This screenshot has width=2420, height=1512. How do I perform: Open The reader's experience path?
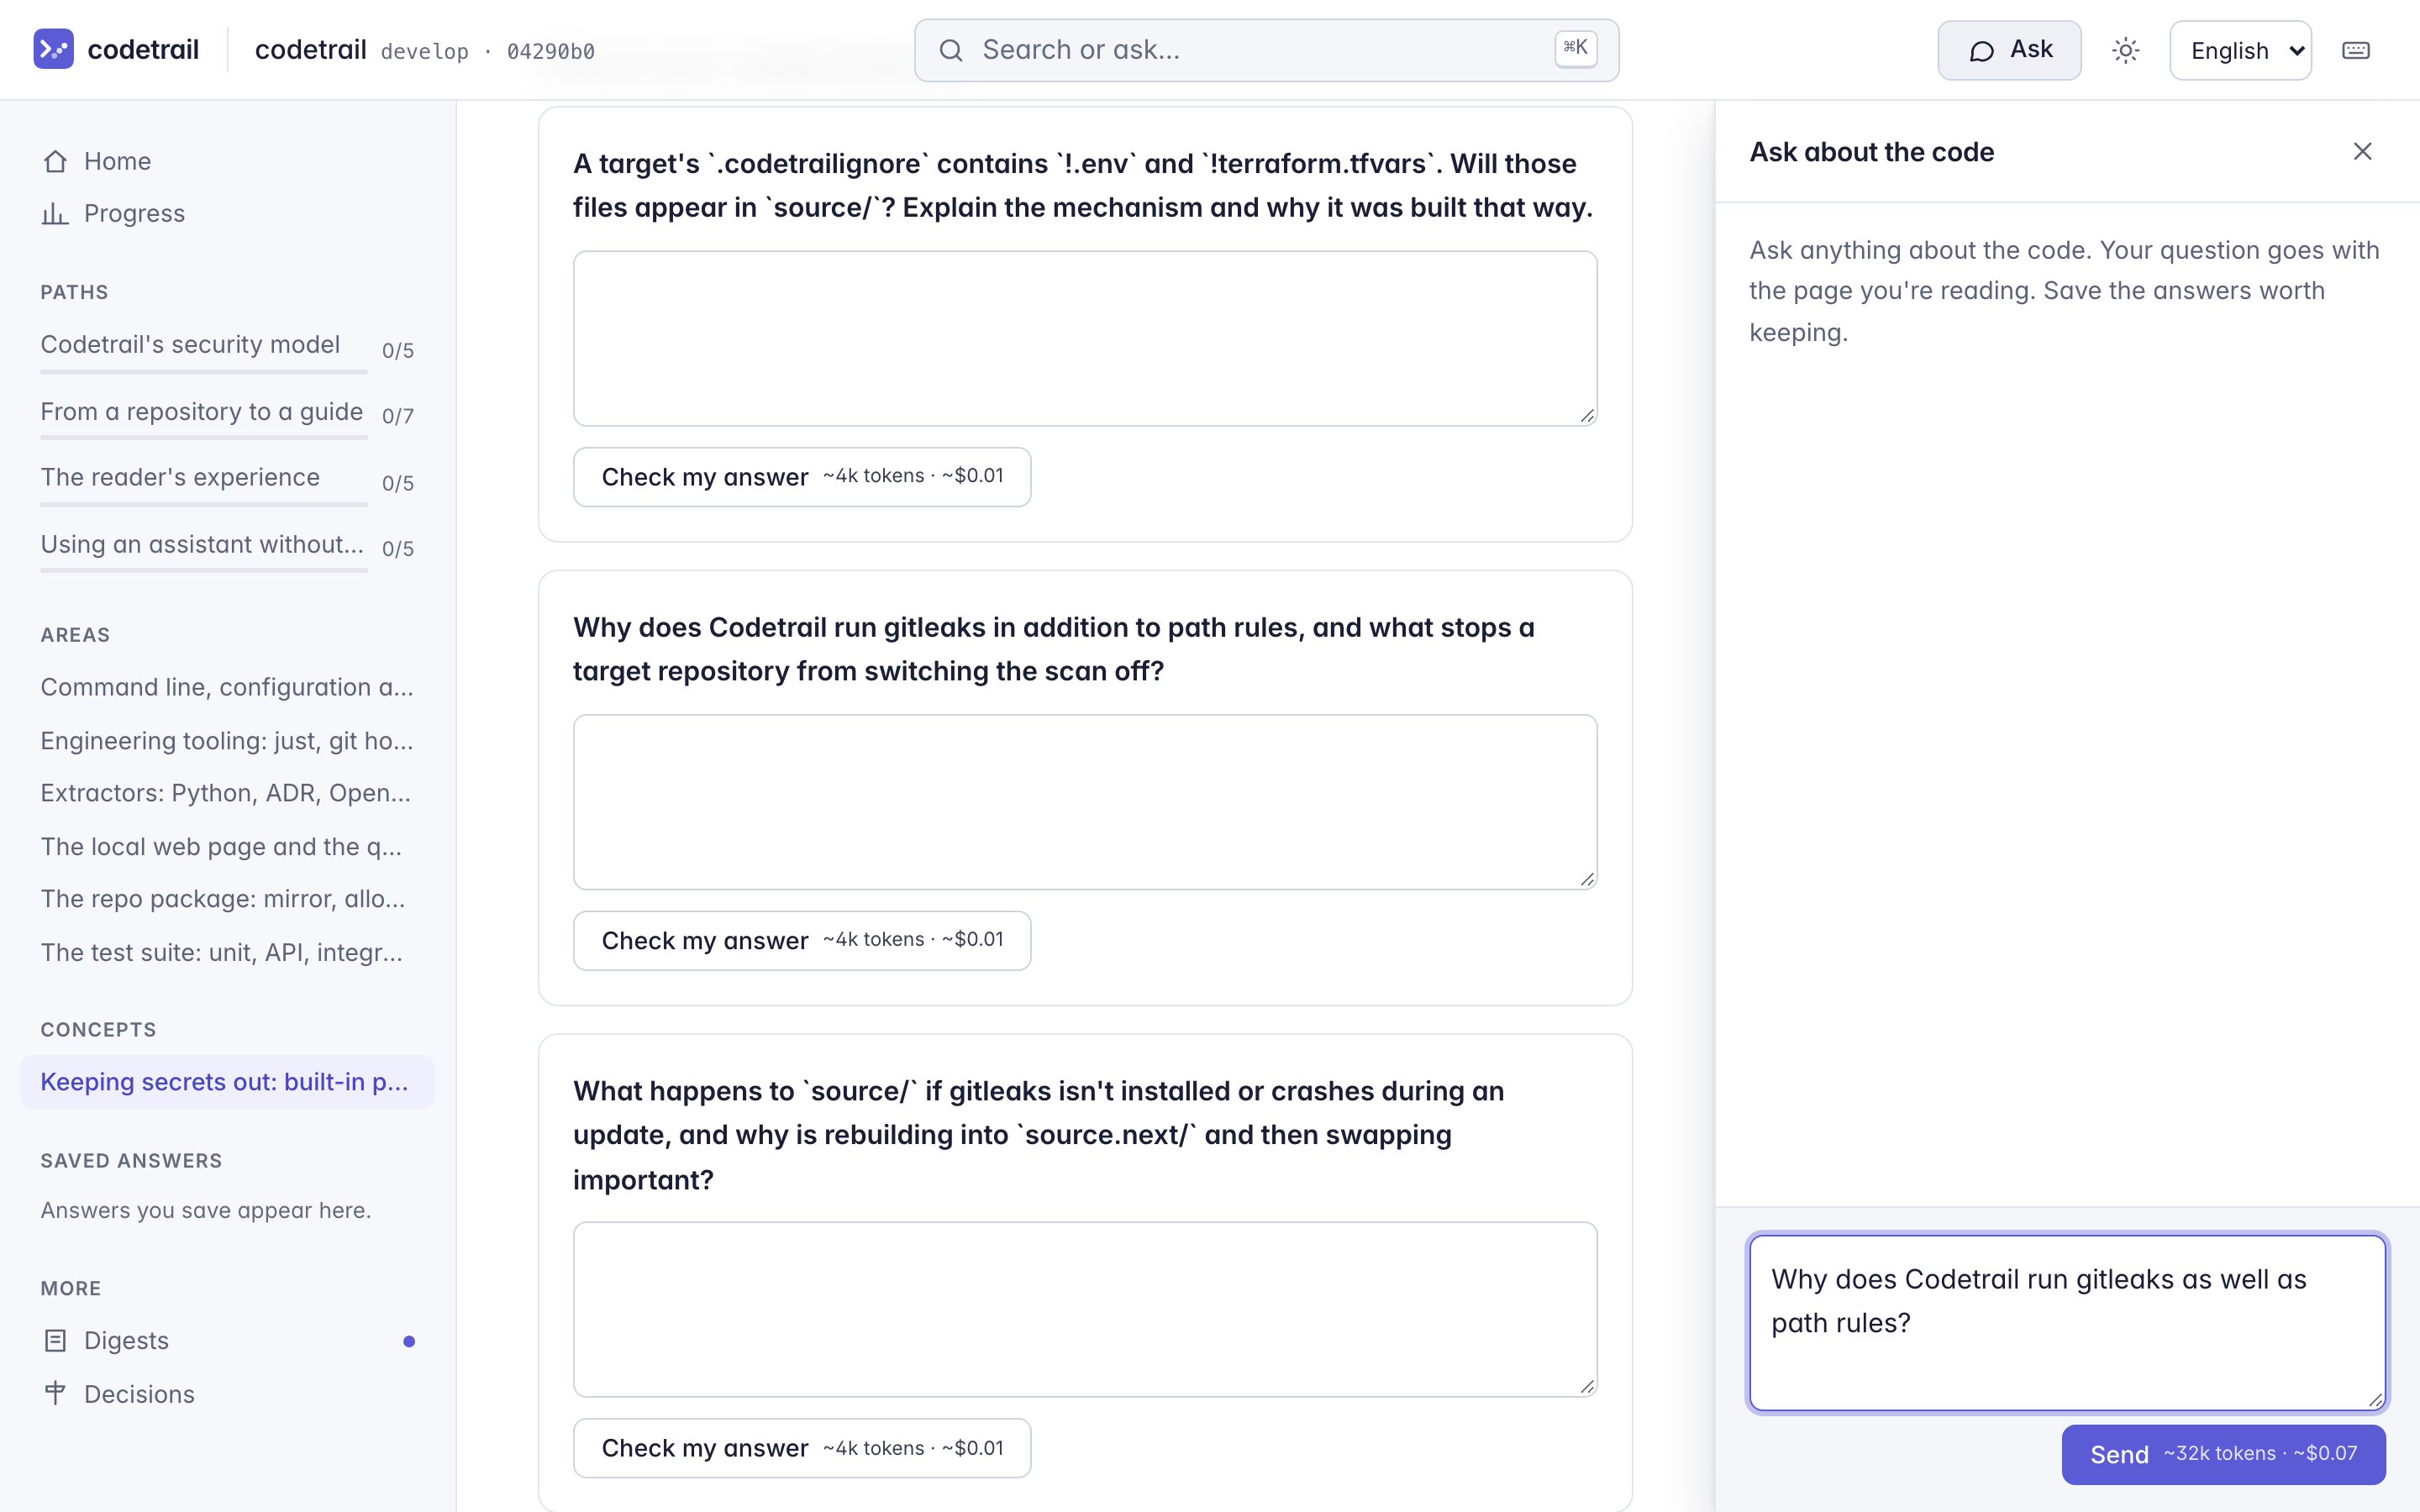(x=180, y=477)
